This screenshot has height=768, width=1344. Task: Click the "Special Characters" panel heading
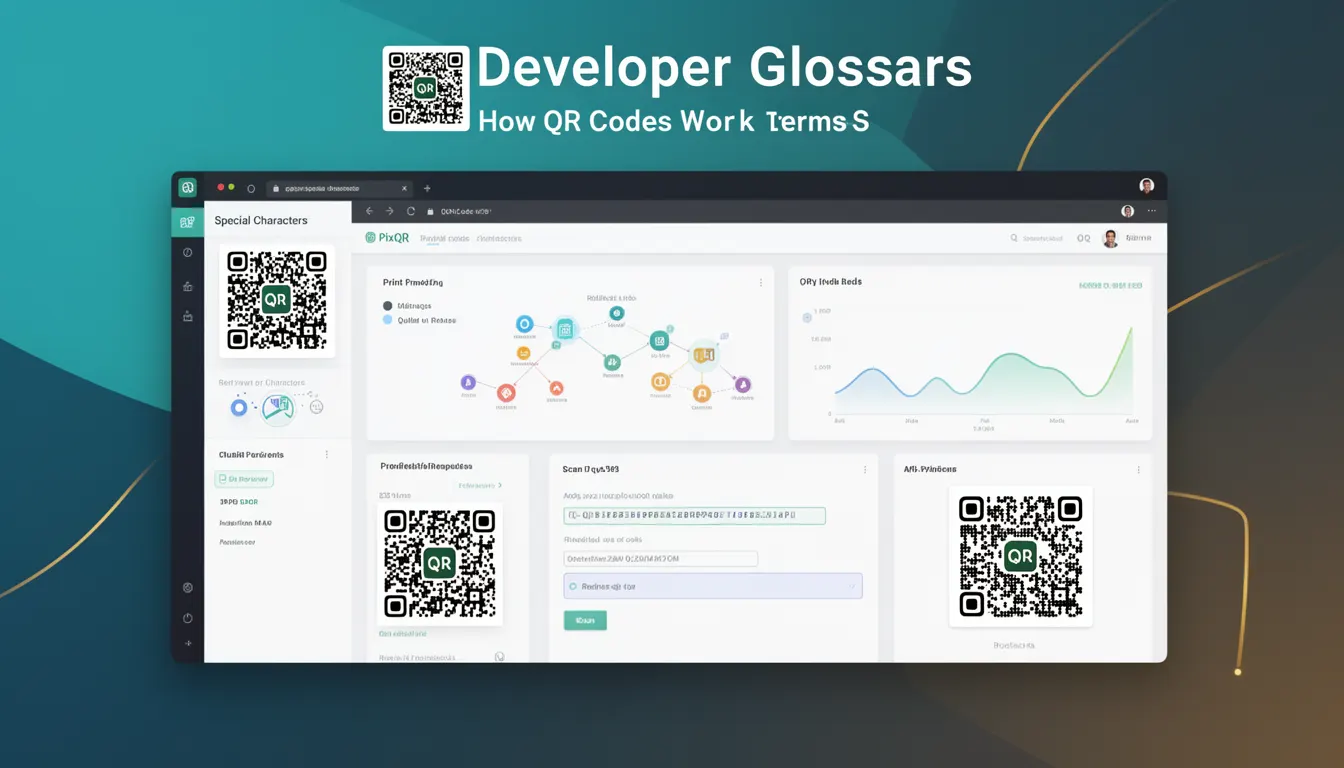261,220
